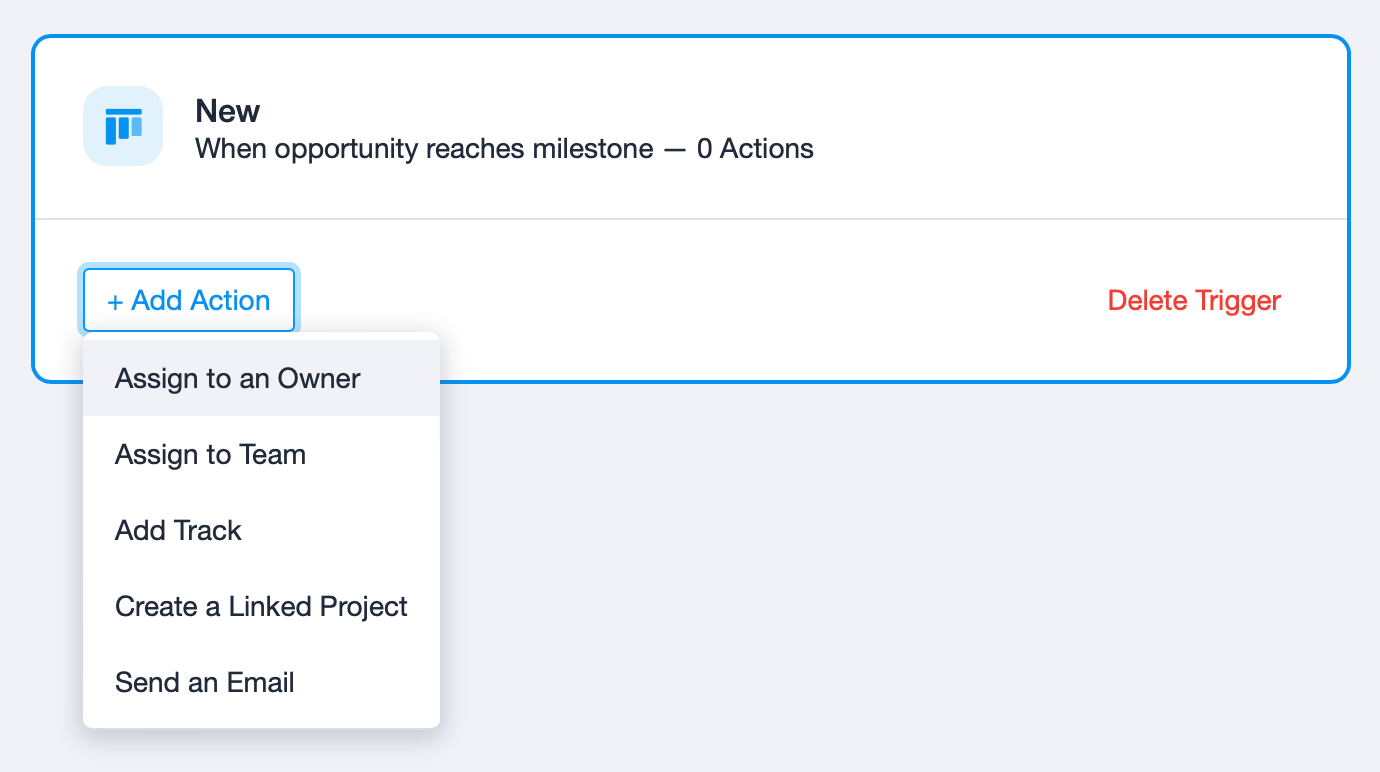Click the word Action on the button
The height and width of the screenshot is (772, 1380).
click(x=230, y=300)
